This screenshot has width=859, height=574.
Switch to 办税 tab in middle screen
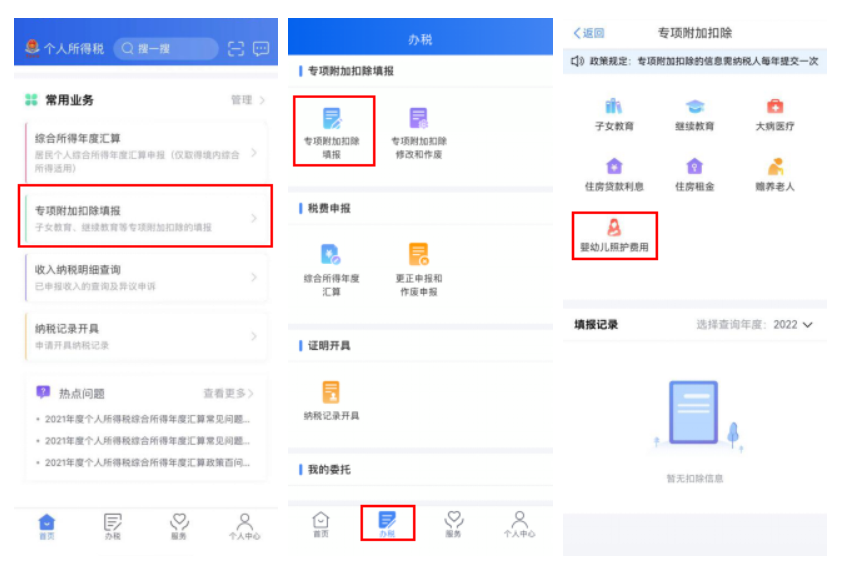(x=387, y=523)
